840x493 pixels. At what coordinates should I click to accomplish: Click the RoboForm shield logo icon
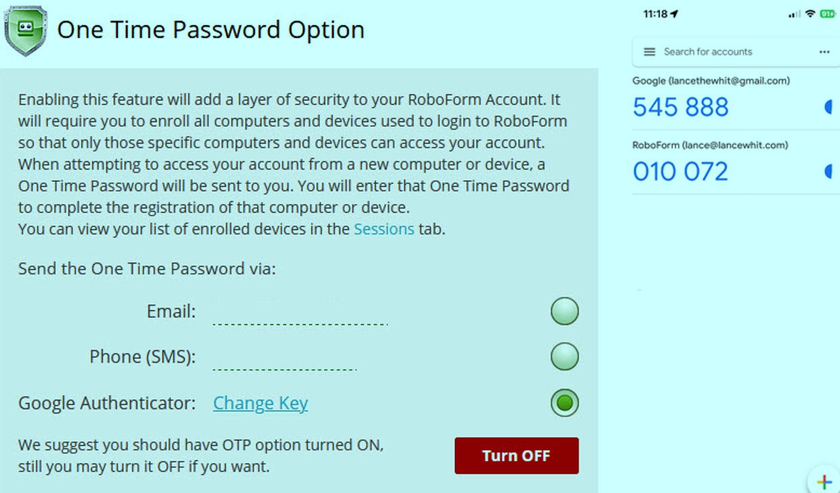click(x=24, y=31)
